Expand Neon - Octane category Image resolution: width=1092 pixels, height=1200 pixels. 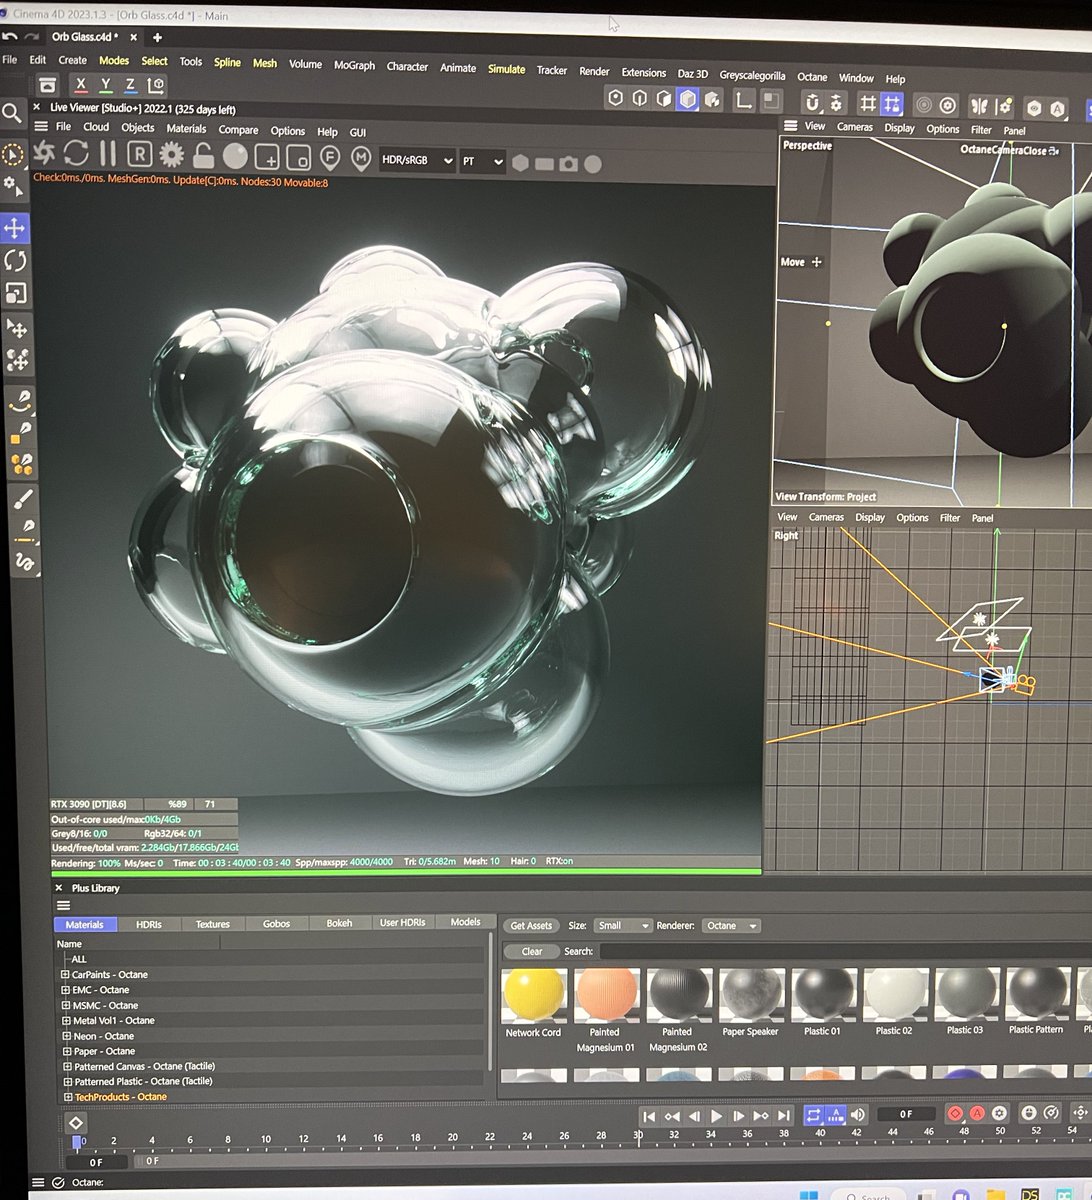(x=65, y=1036)
